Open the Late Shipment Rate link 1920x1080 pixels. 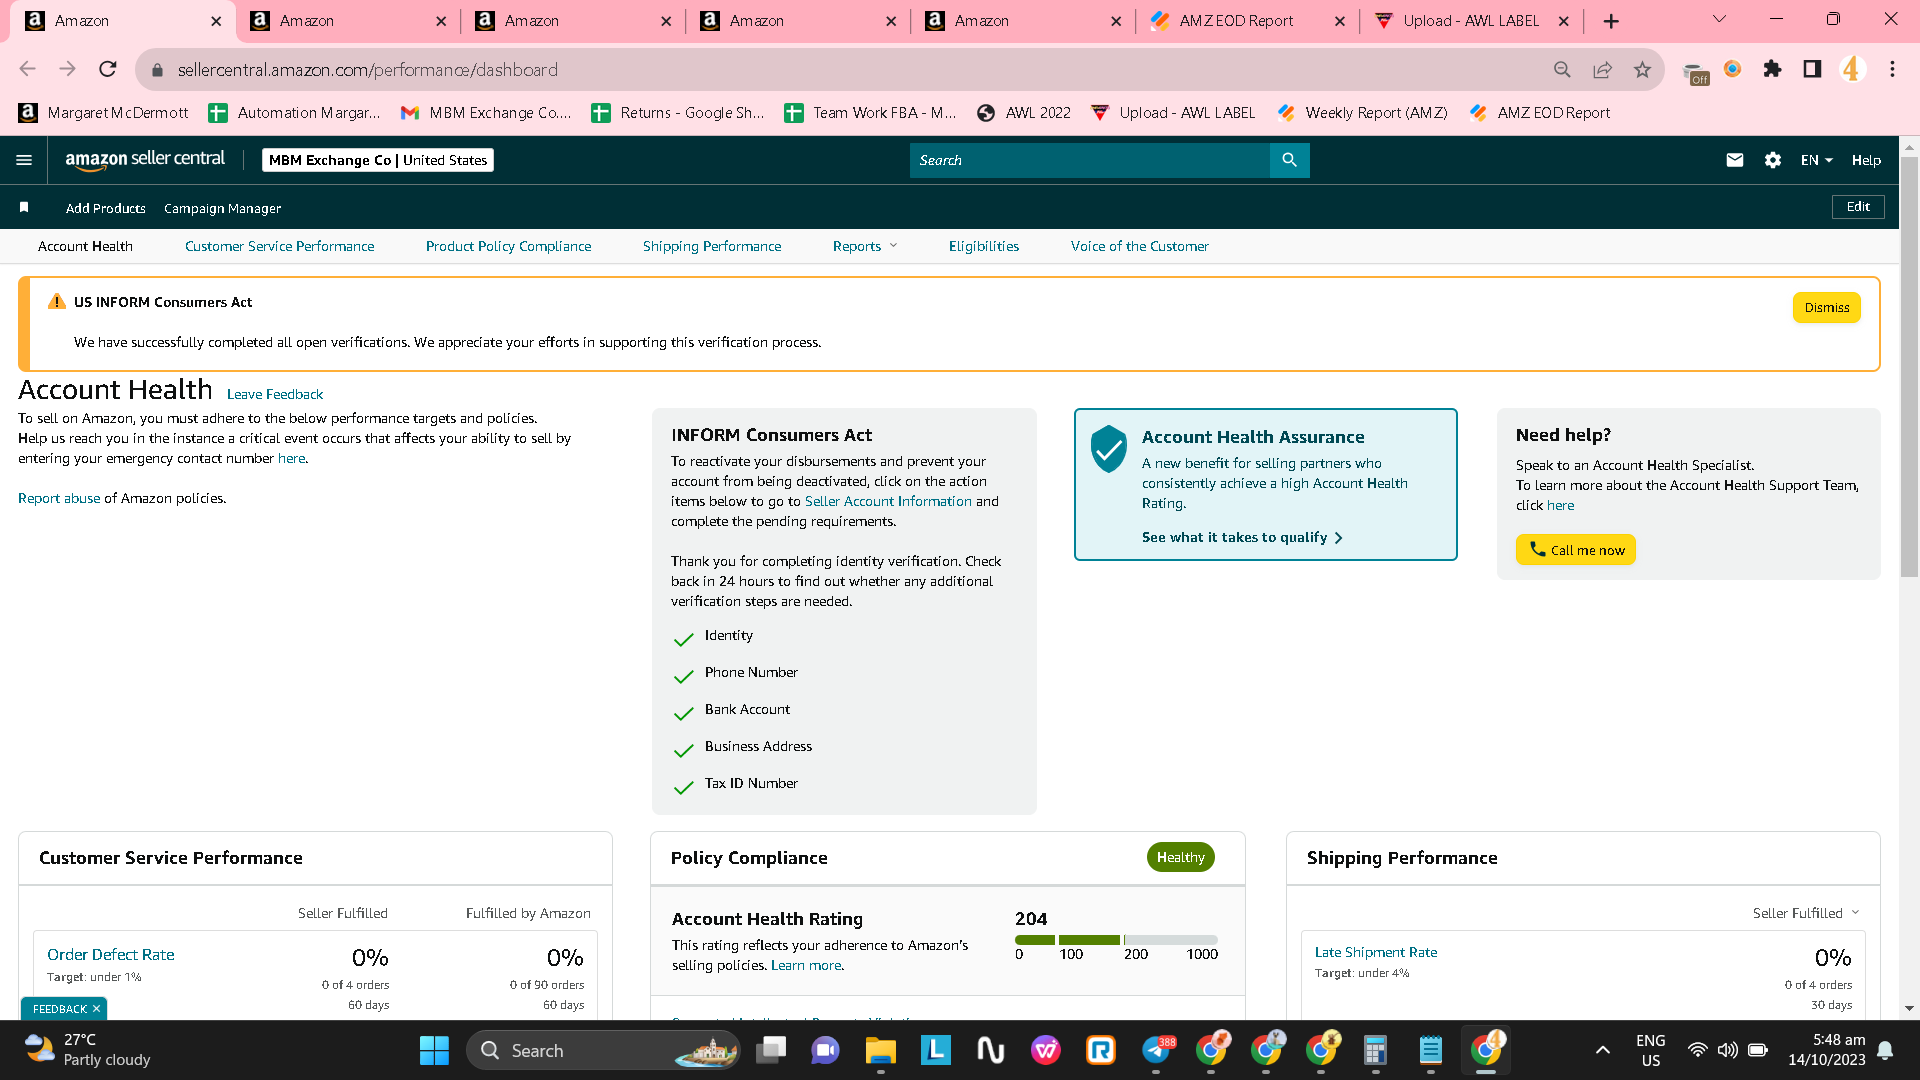click(x=1375, y=952)
